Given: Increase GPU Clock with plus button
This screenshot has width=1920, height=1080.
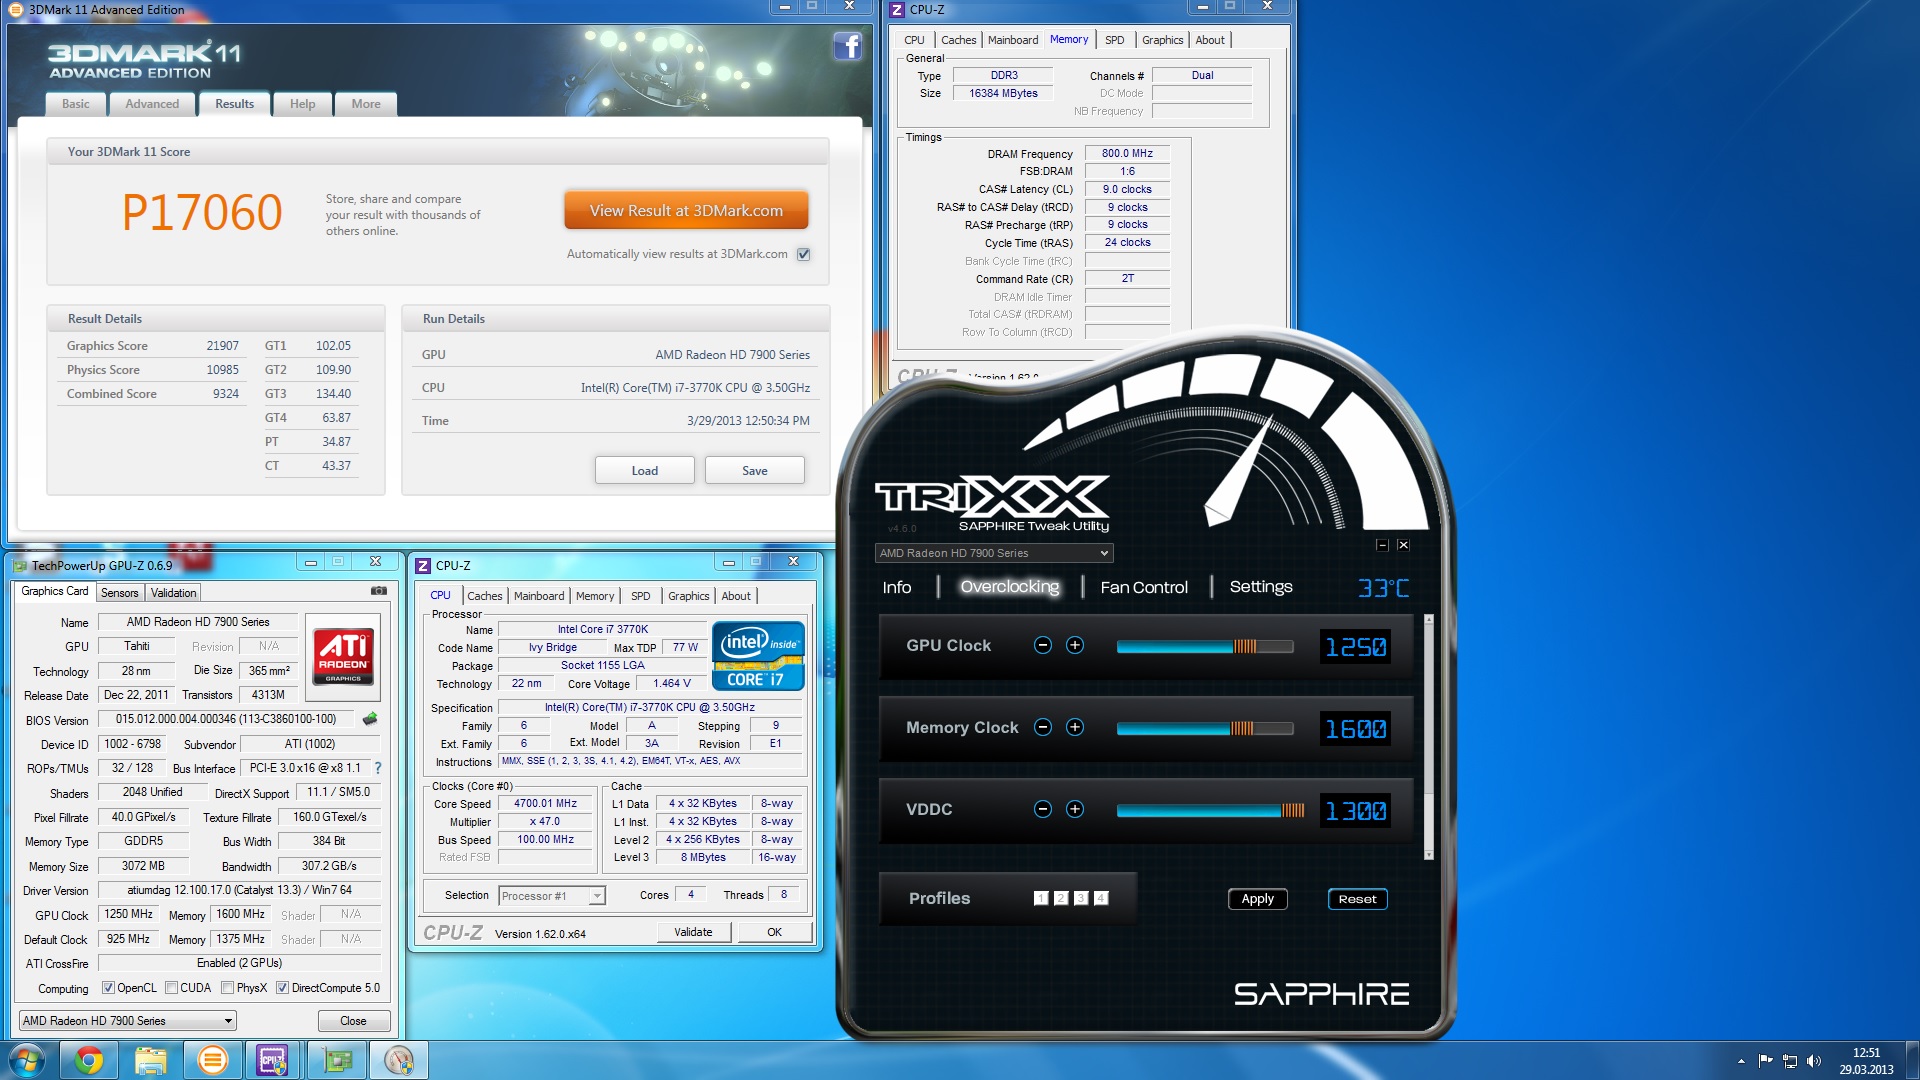Looking at the screenshot, I should point(1075,645).
